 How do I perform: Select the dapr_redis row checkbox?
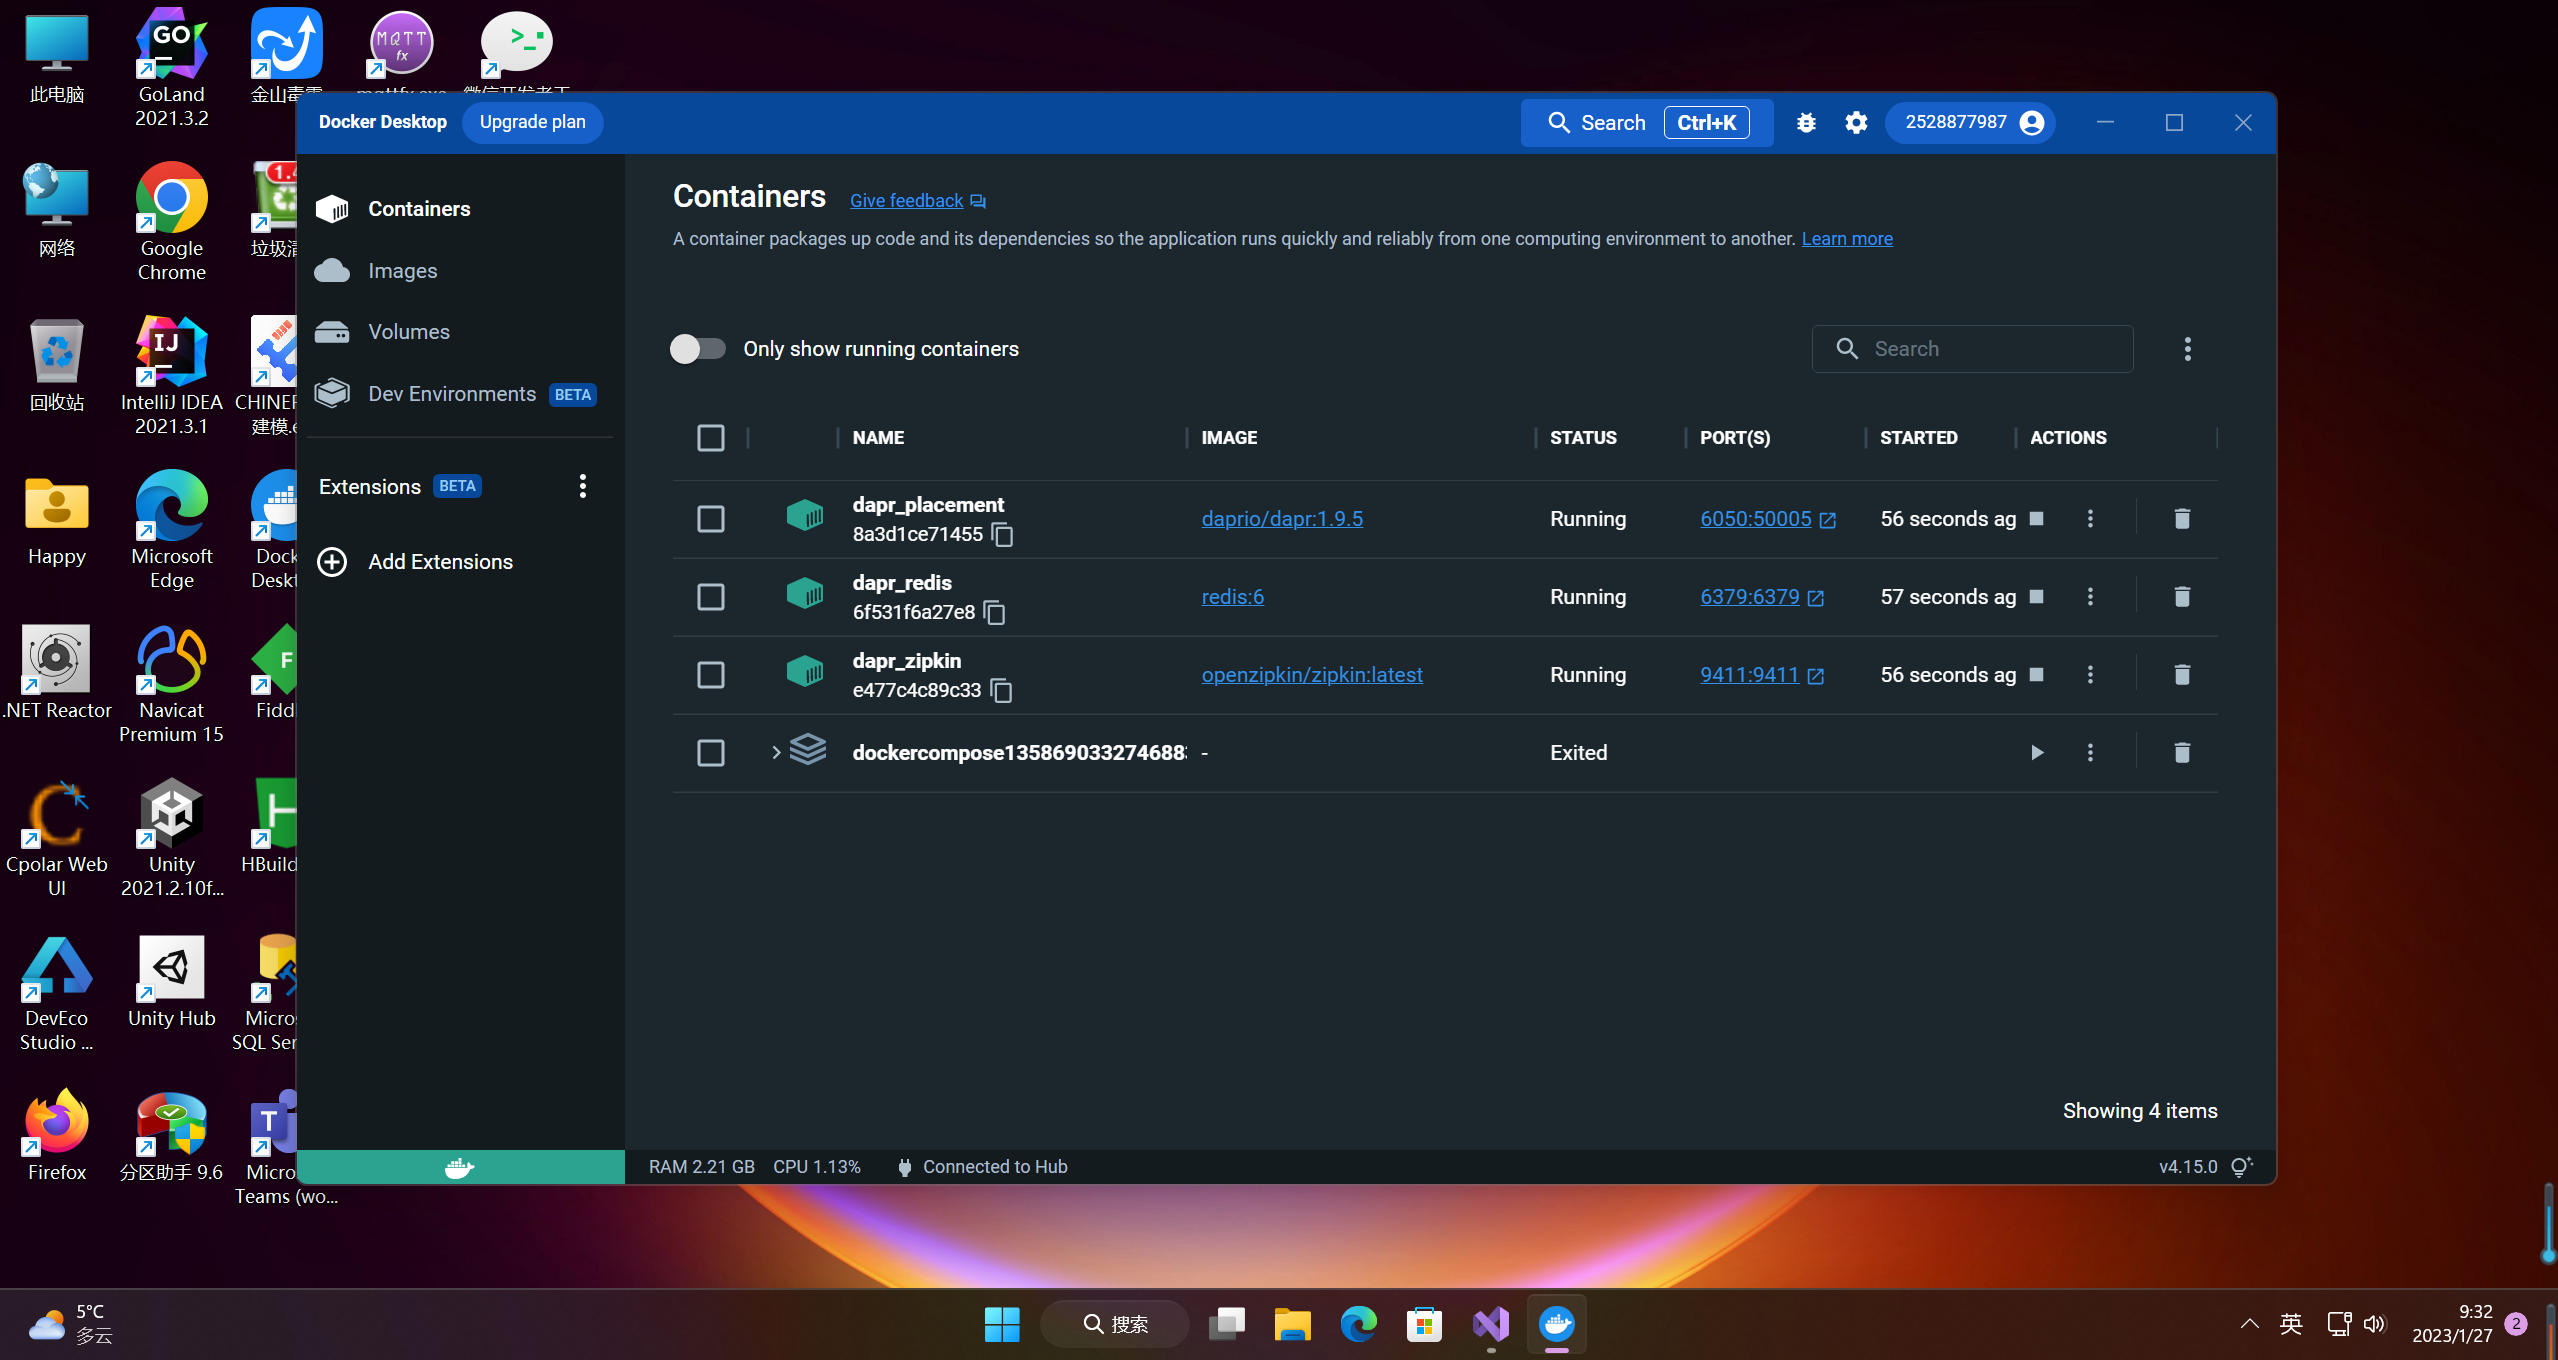(x=711, y=596)
